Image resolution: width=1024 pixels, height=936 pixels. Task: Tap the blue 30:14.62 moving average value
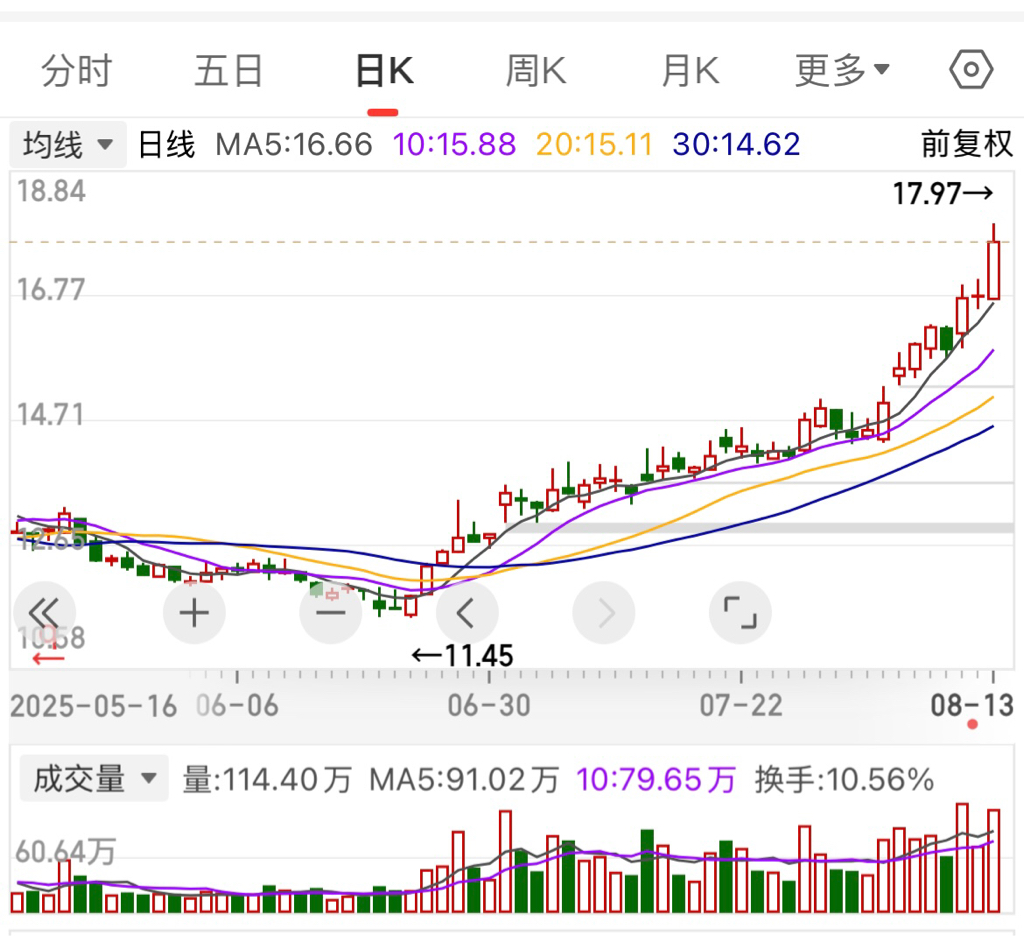[x=737, y=144]
